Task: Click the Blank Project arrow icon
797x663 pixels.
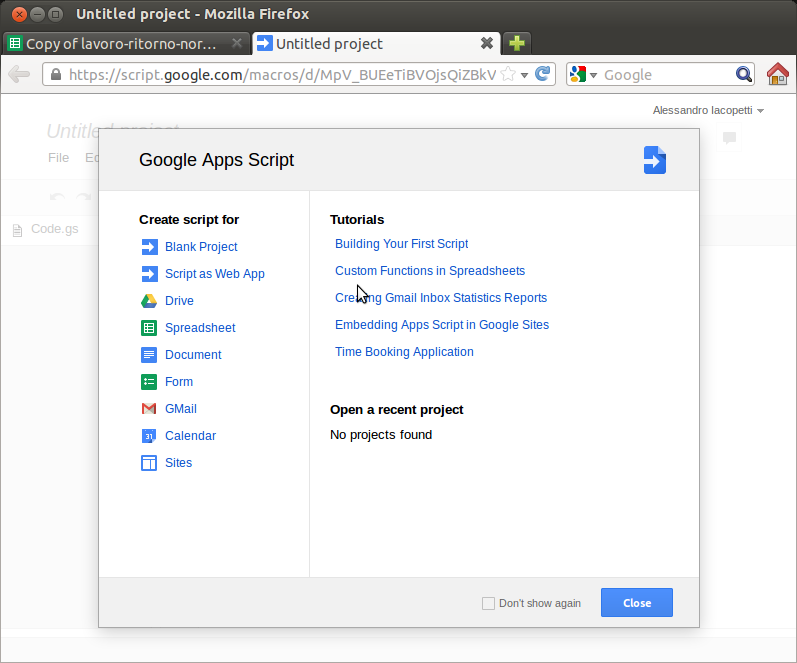Action: click(149, 247)
